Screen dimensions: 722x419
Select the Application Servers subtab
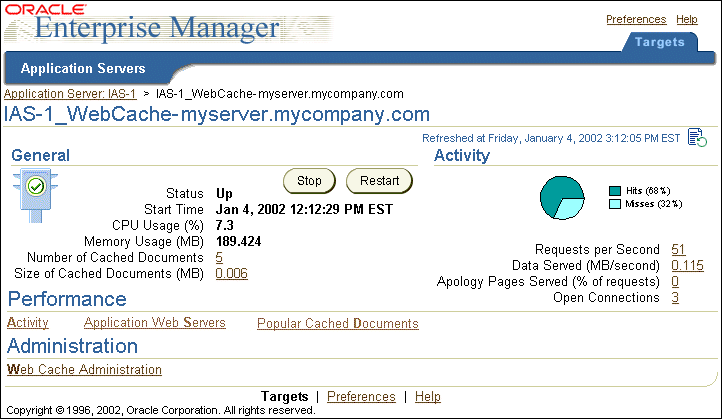(x=83, y=69)
